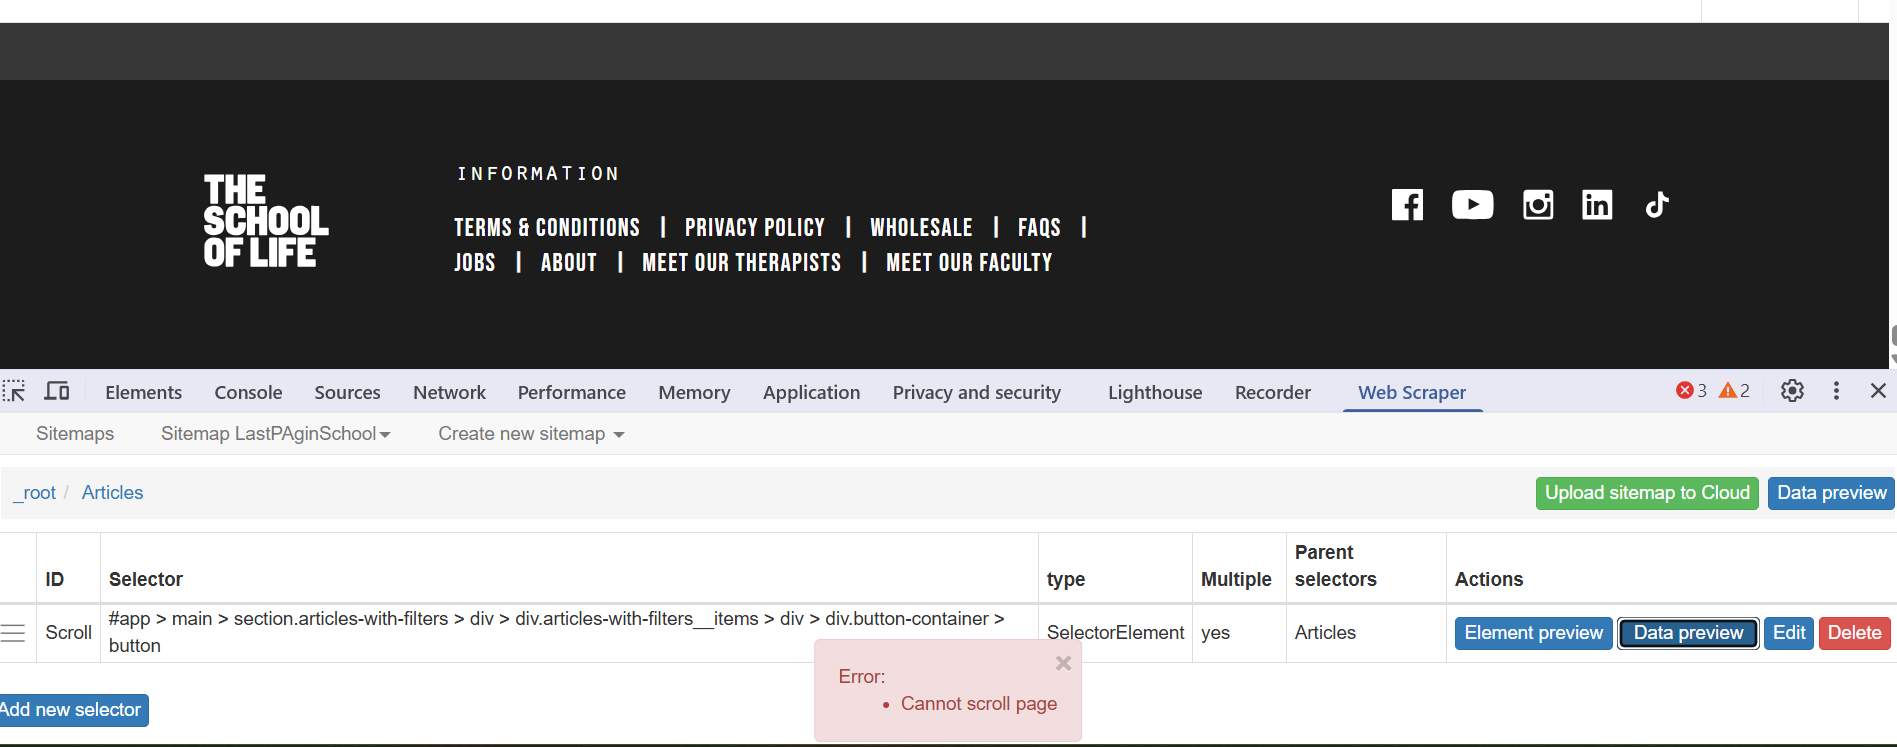Open the Instagram social icon

coord(1537,205)
